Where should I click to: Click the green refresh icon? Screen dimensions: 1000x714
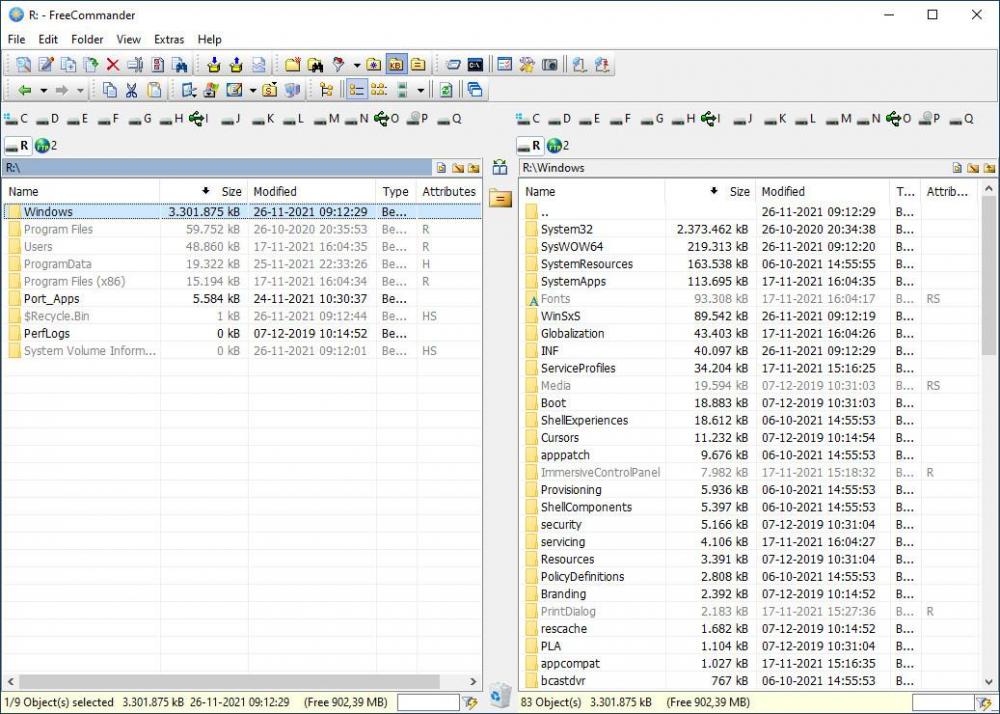(446, 90)
